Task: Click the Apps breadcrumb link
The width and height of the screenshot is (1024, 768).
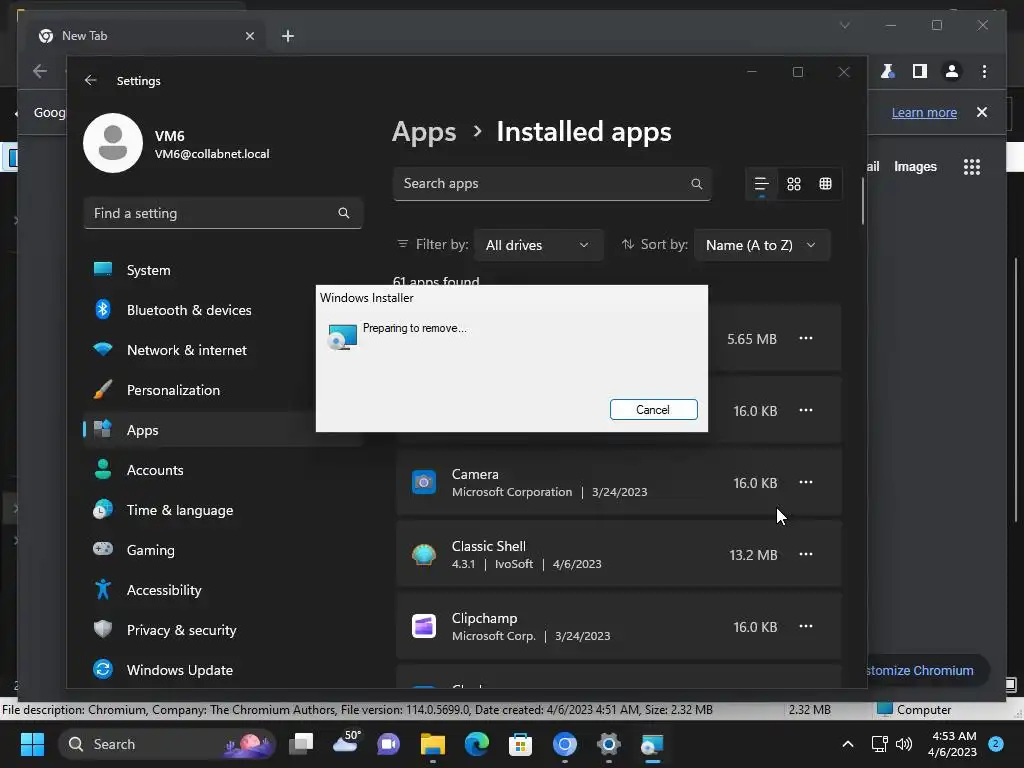Action: coord(424,132)
